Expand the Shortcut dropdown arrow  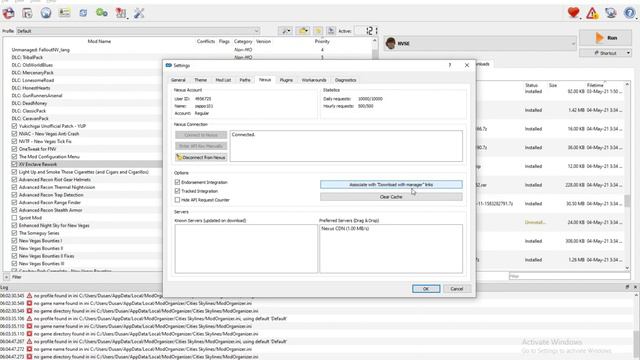tap(628, 53)
